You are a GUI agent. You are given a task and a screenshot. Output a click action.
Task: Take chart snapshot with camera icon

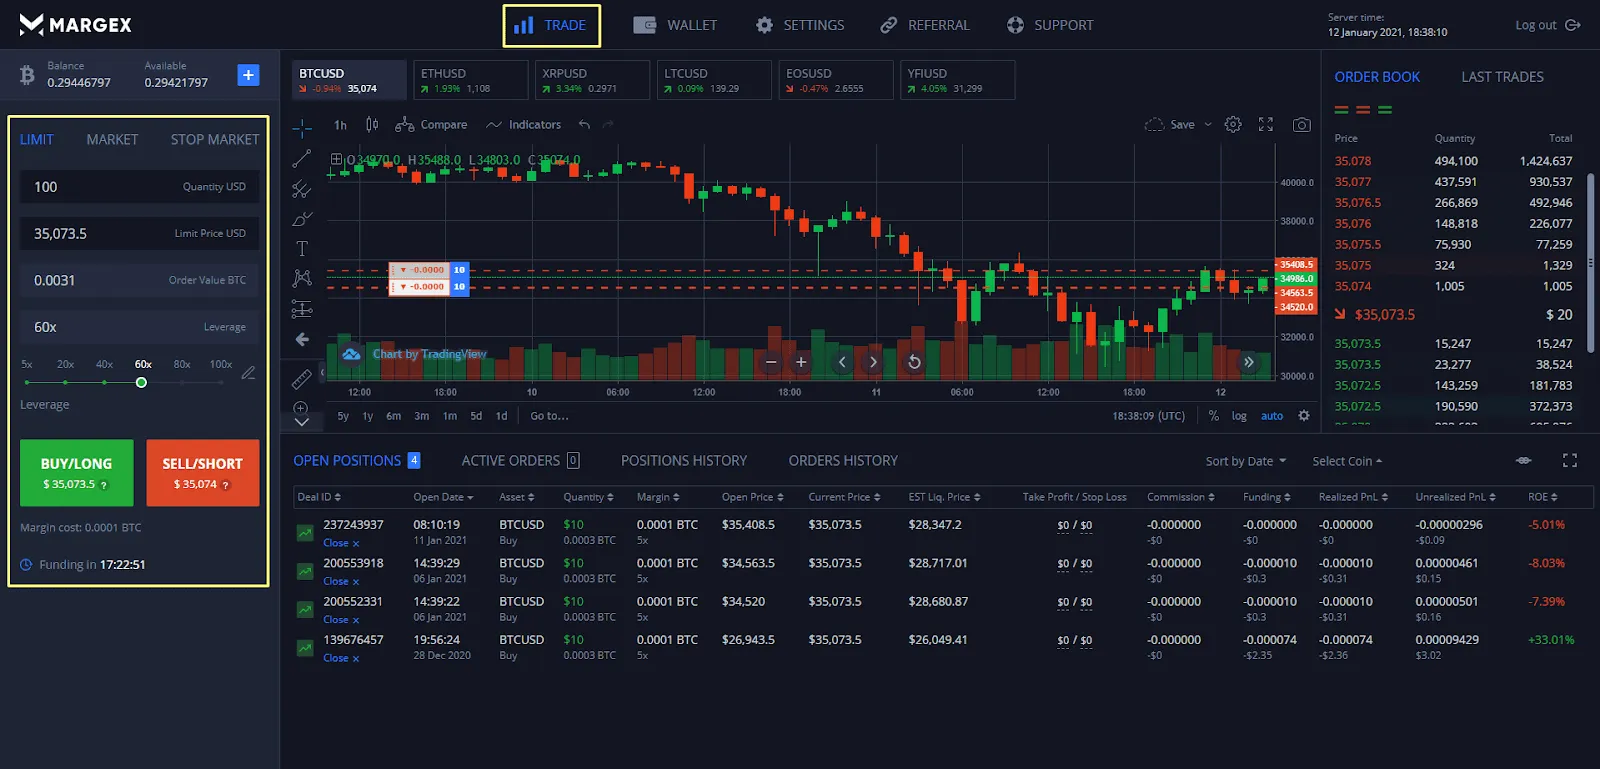pyautogui.click(x=1301, y=125)
